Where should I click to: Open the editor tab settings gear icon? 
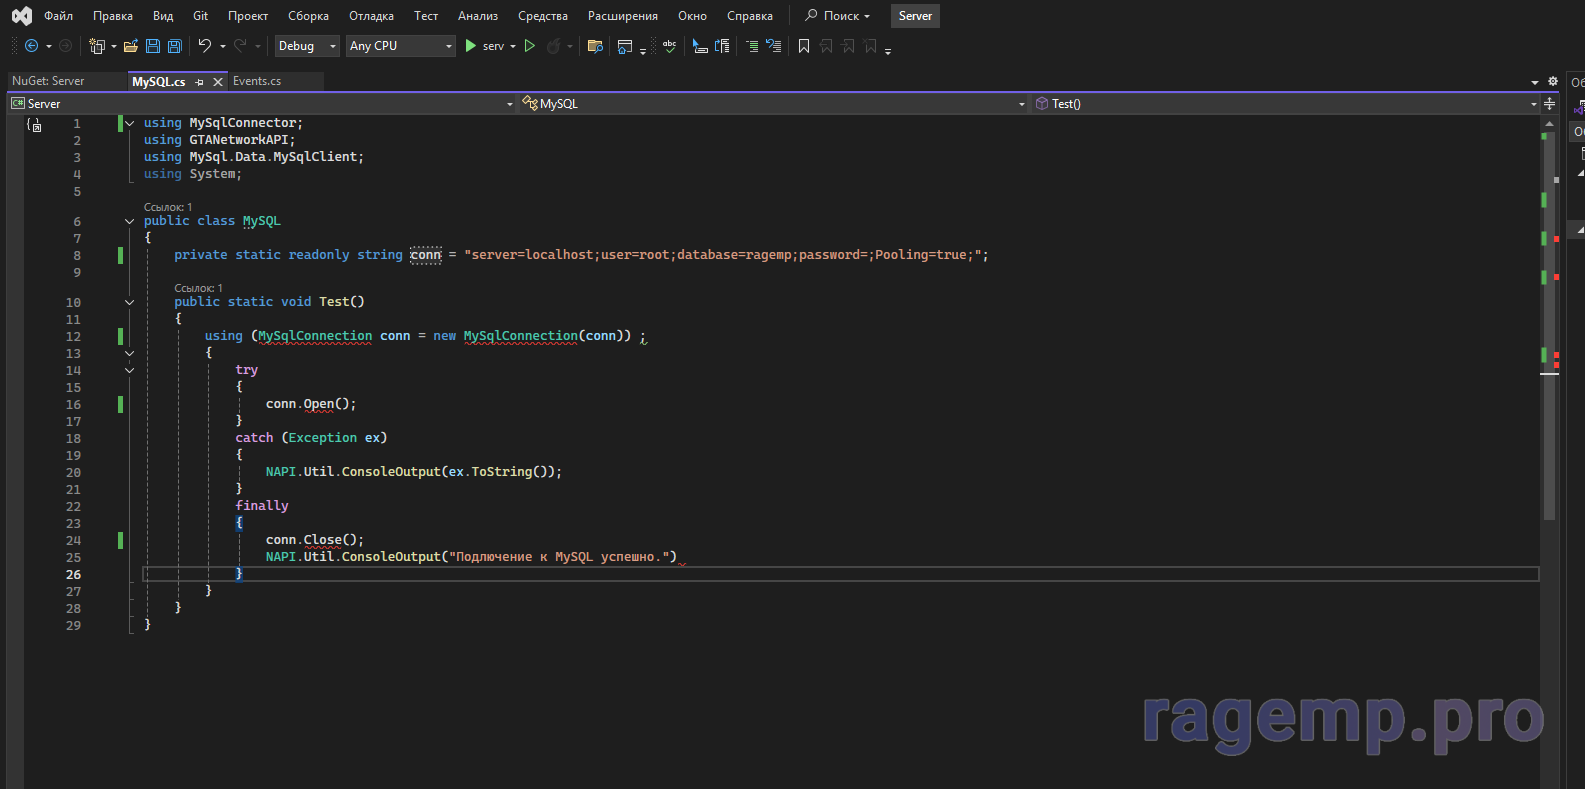pyautogui.click(x=1553, y=81)
